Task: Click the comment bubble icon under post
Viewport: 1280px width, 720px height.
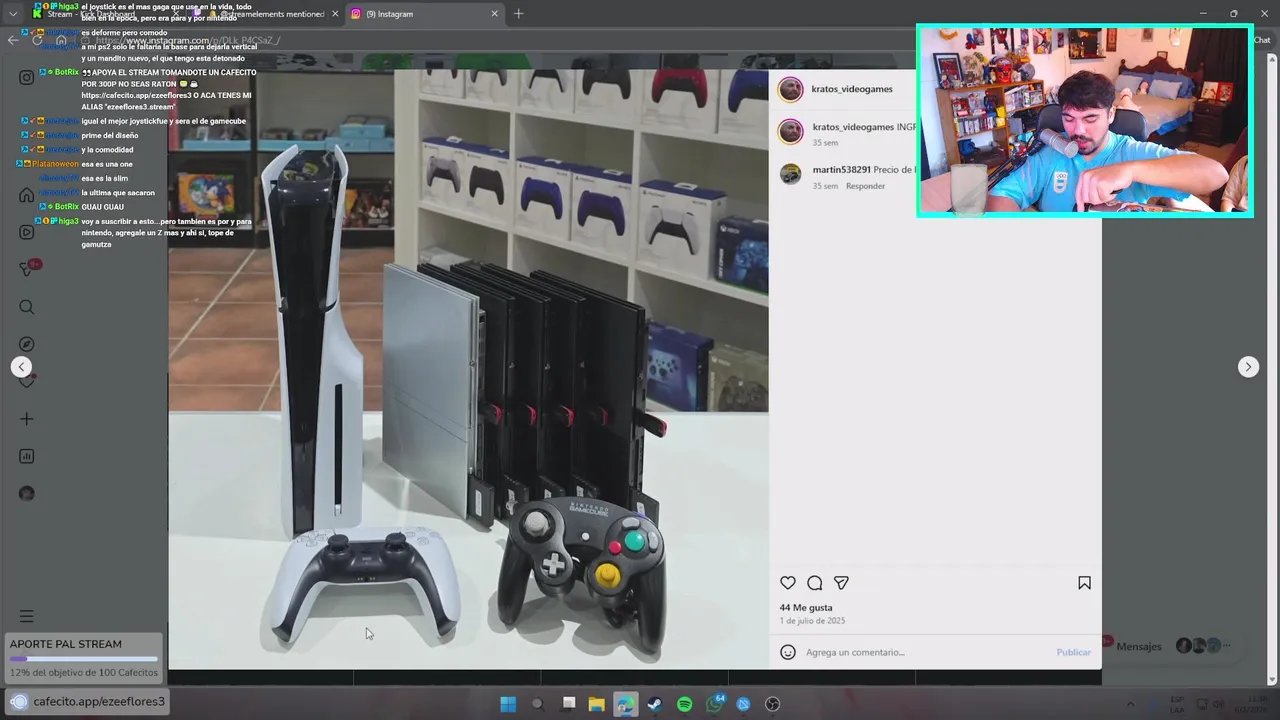Action: [815, 583]
